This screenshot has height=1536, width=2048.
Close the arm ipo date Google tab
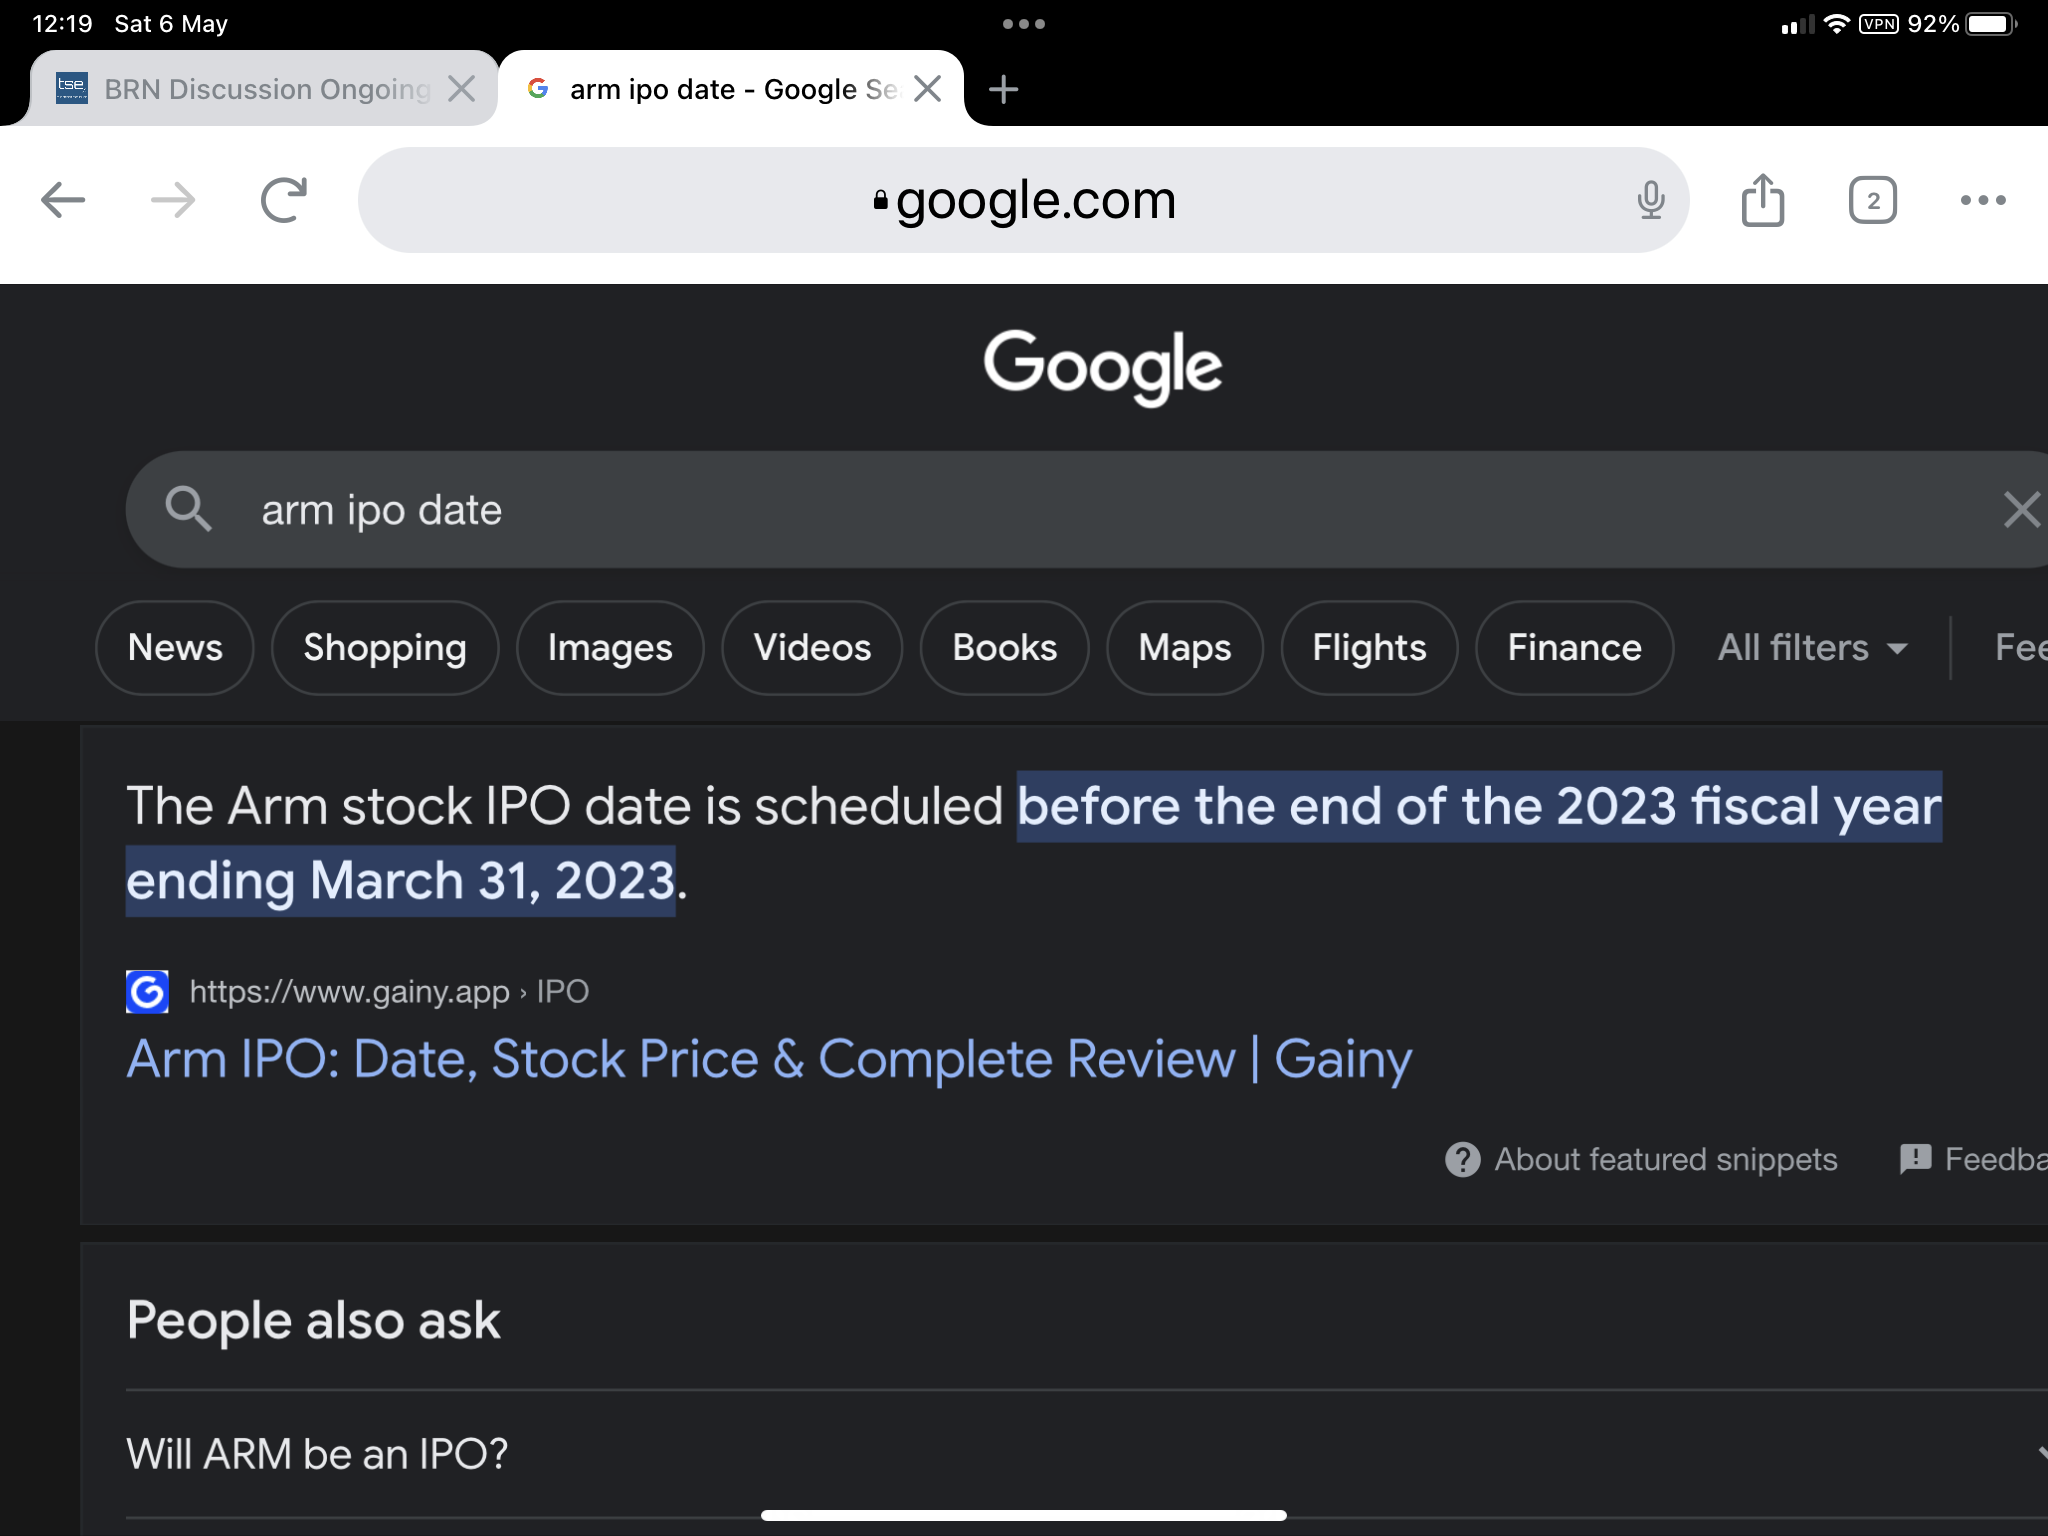(x=928, y=89)
